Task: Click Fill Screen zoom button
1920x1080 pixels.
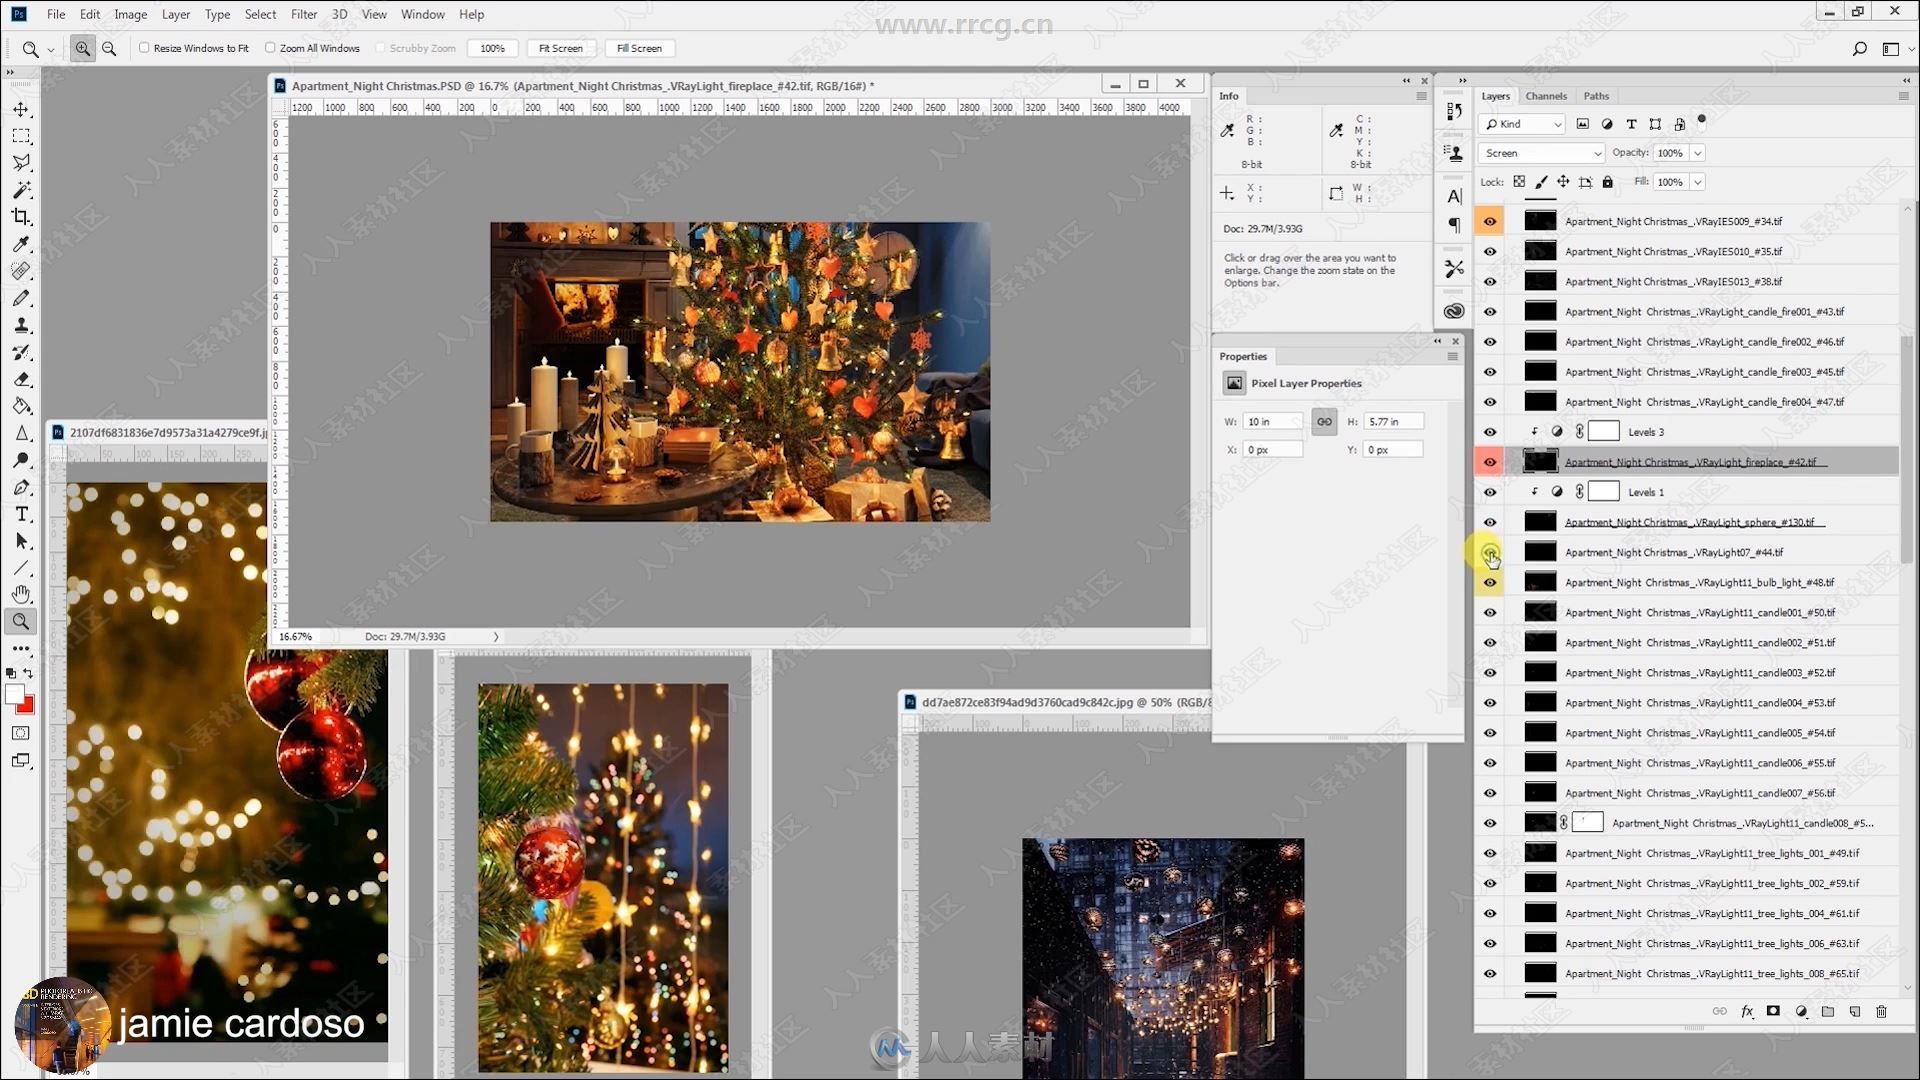Action: tap(640, 47)
